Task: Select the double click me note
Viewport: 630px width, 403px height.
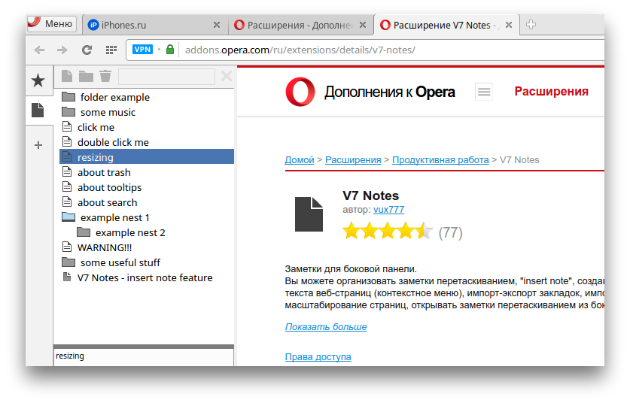Action: click(147, 142)
